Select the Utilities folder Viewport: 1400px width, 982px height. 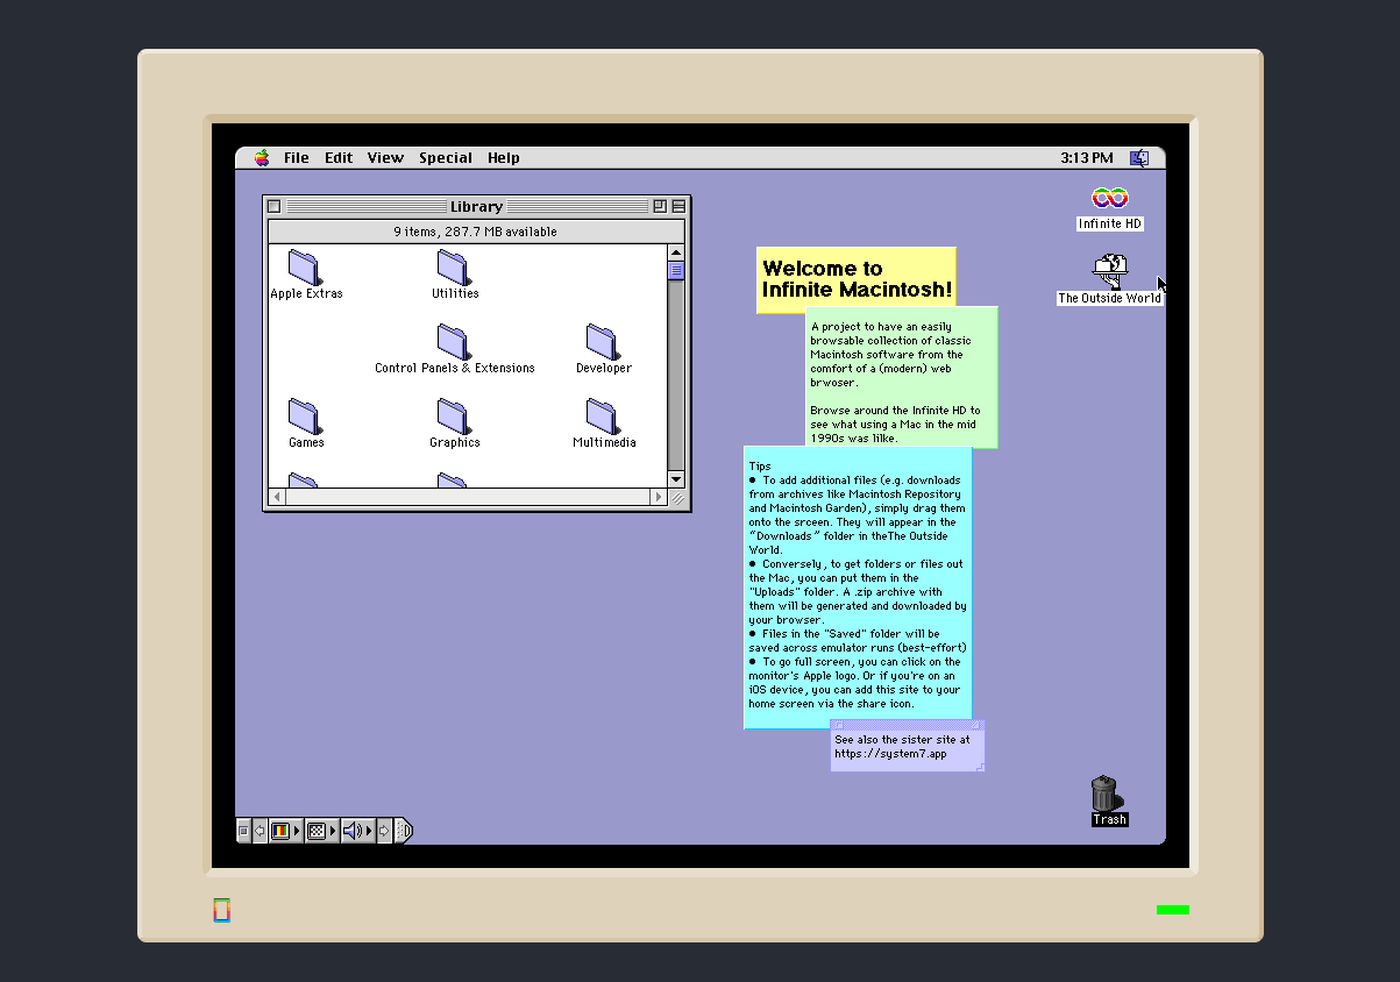[455, 275]
